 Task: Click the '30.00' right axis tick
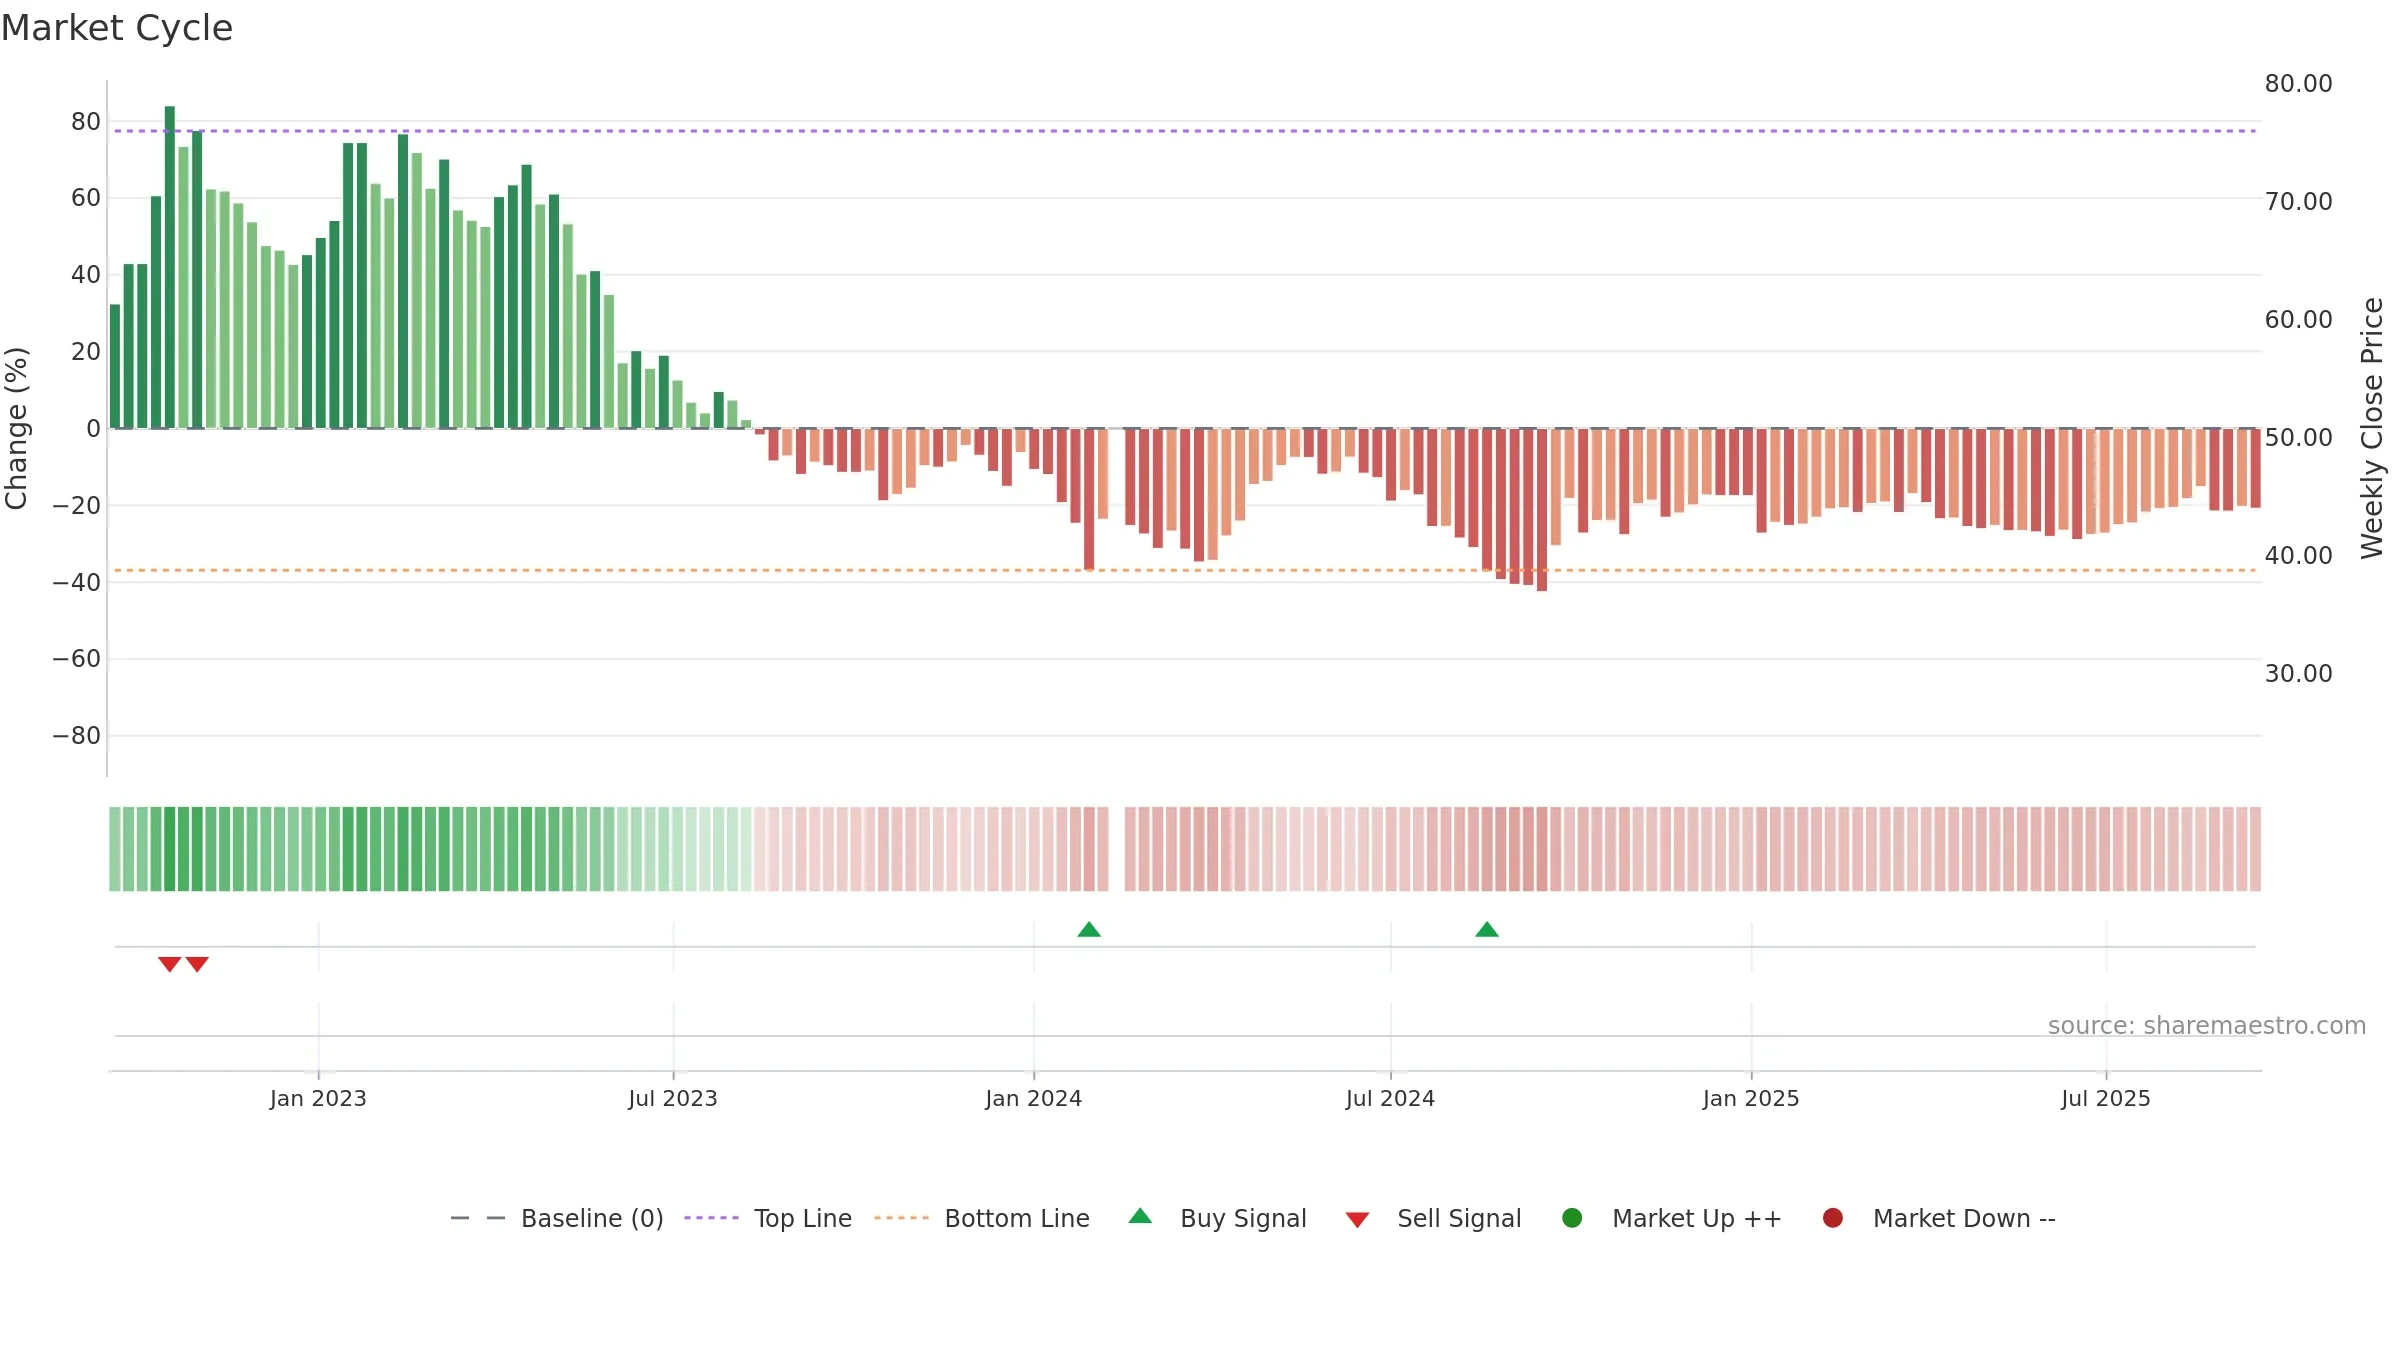pyautogui.click(x=2298, y=674)
